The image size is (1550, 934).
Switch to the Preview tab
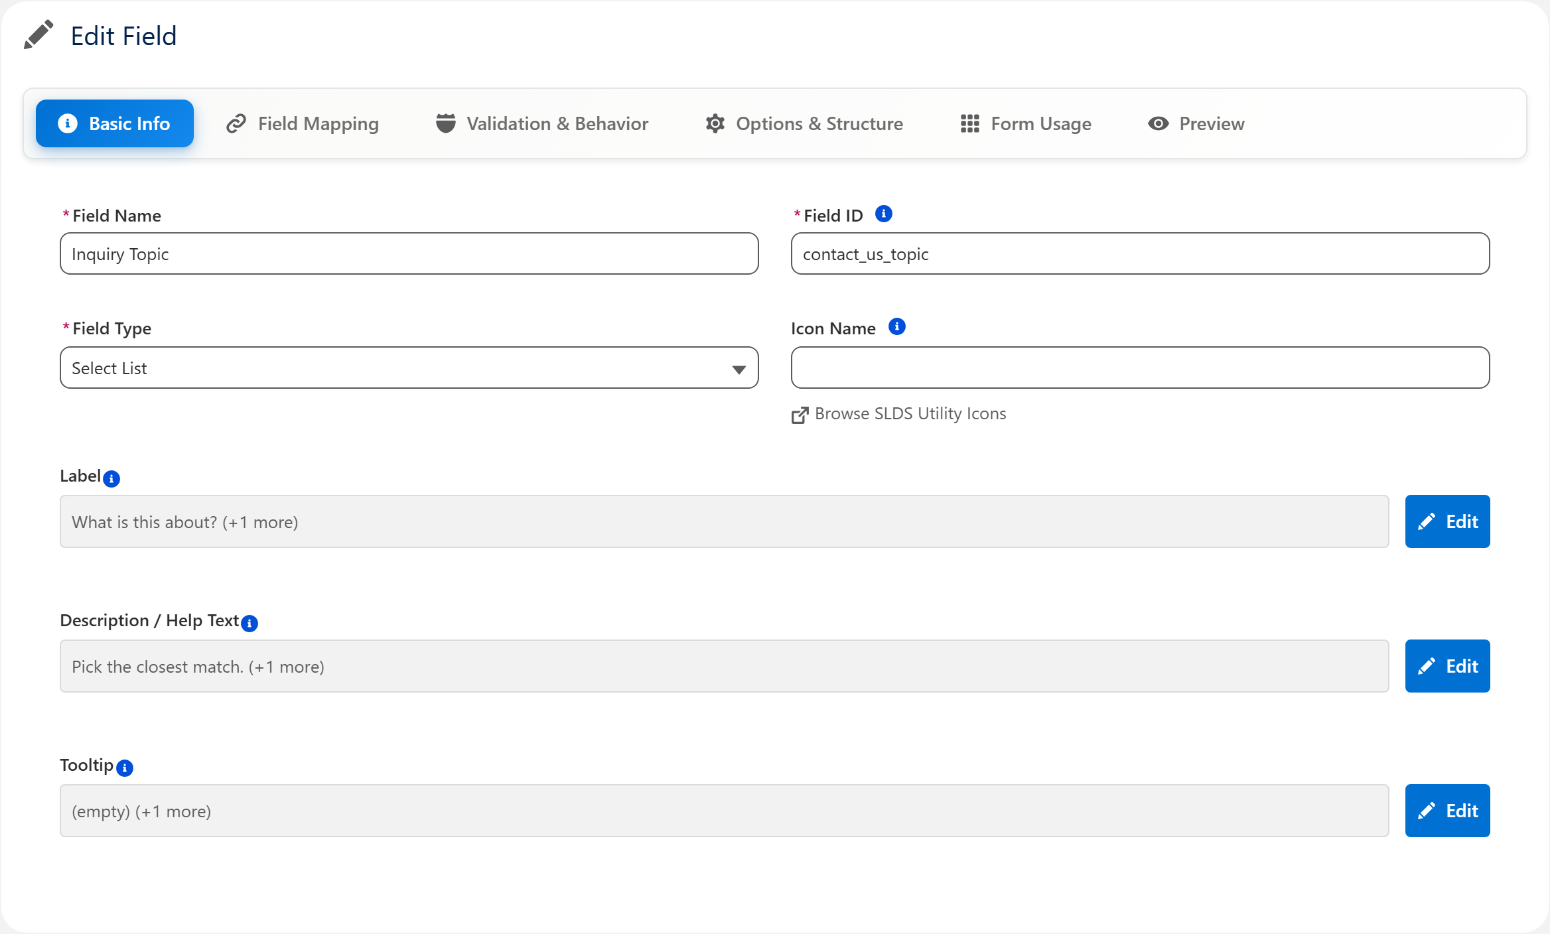1197,123
